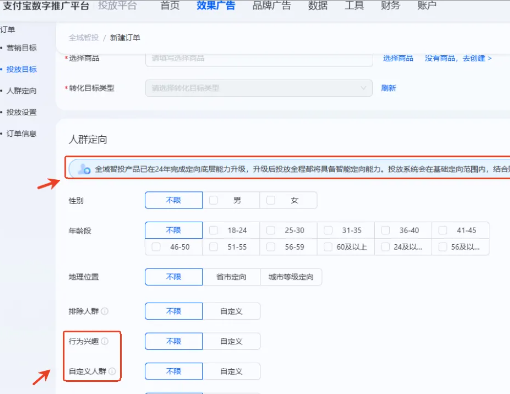Select 不限 for 排除人群
510x394 pixels.
[174, 311]
